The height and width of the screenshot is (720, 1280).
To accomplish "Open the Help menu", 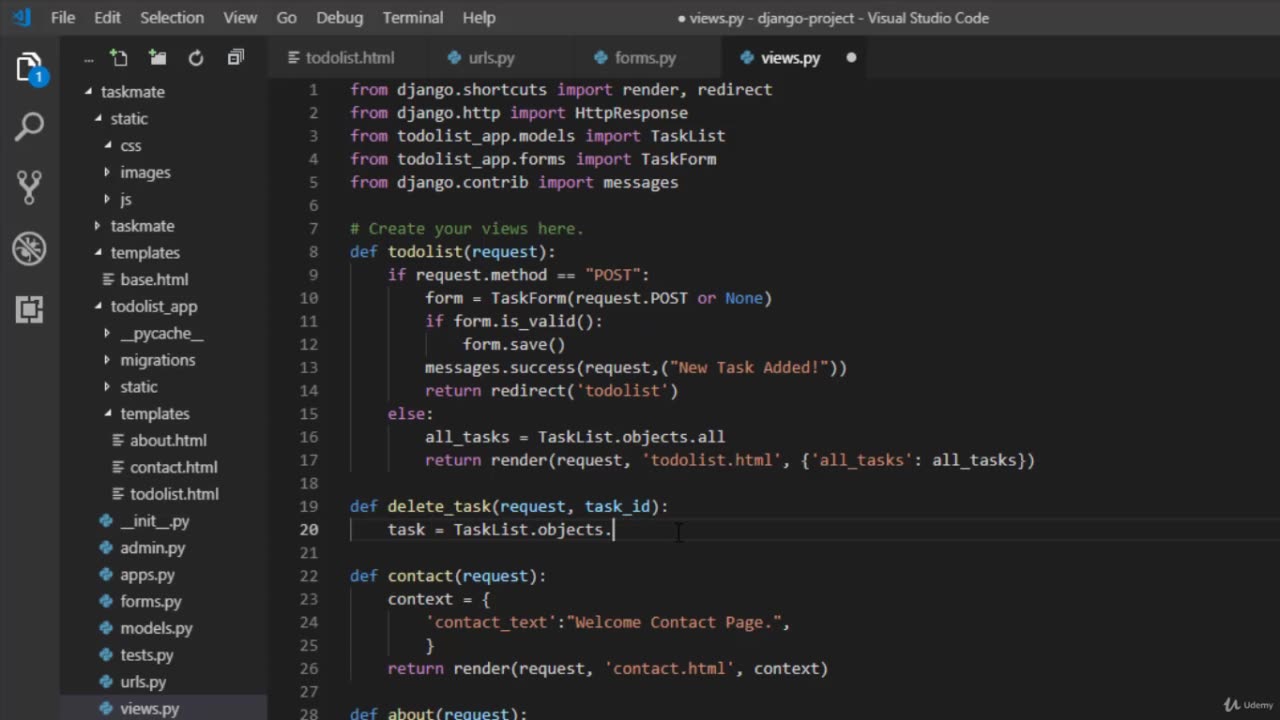I will (479, 18).
